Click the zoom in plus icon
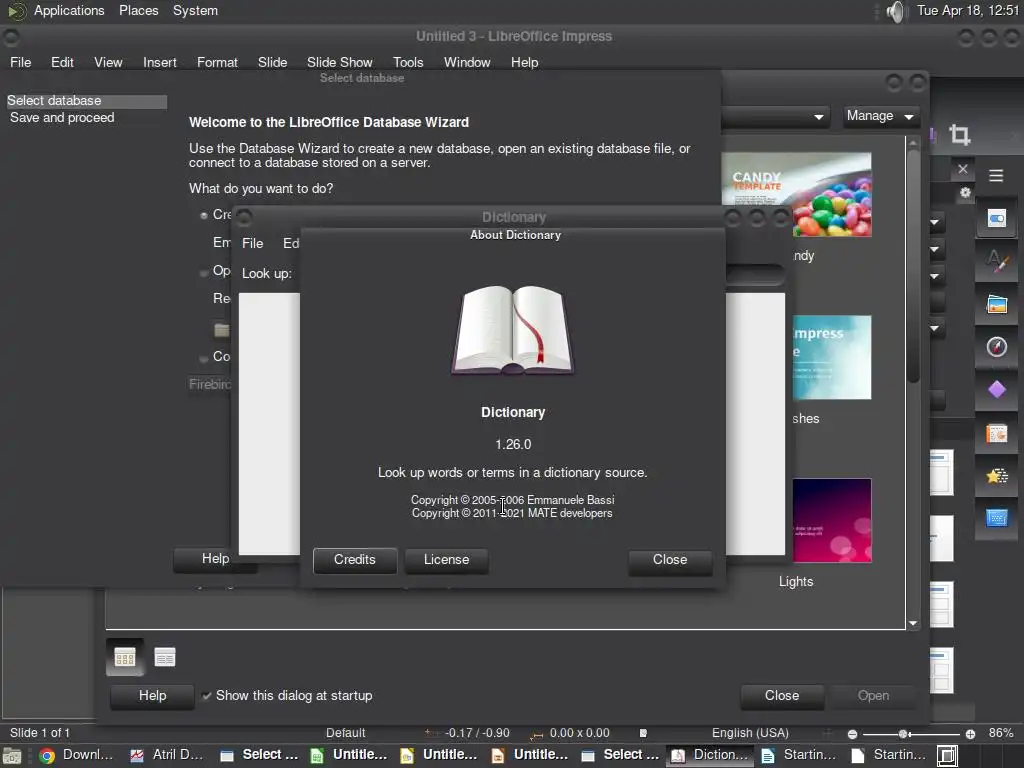The width and height of the screenshot is (1024, 768). point(970,734)
